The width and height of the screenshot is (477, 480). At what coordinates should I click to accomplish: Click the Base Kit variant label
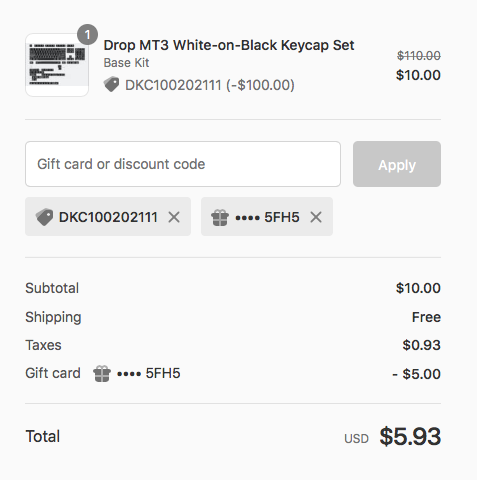pos(126,63)
